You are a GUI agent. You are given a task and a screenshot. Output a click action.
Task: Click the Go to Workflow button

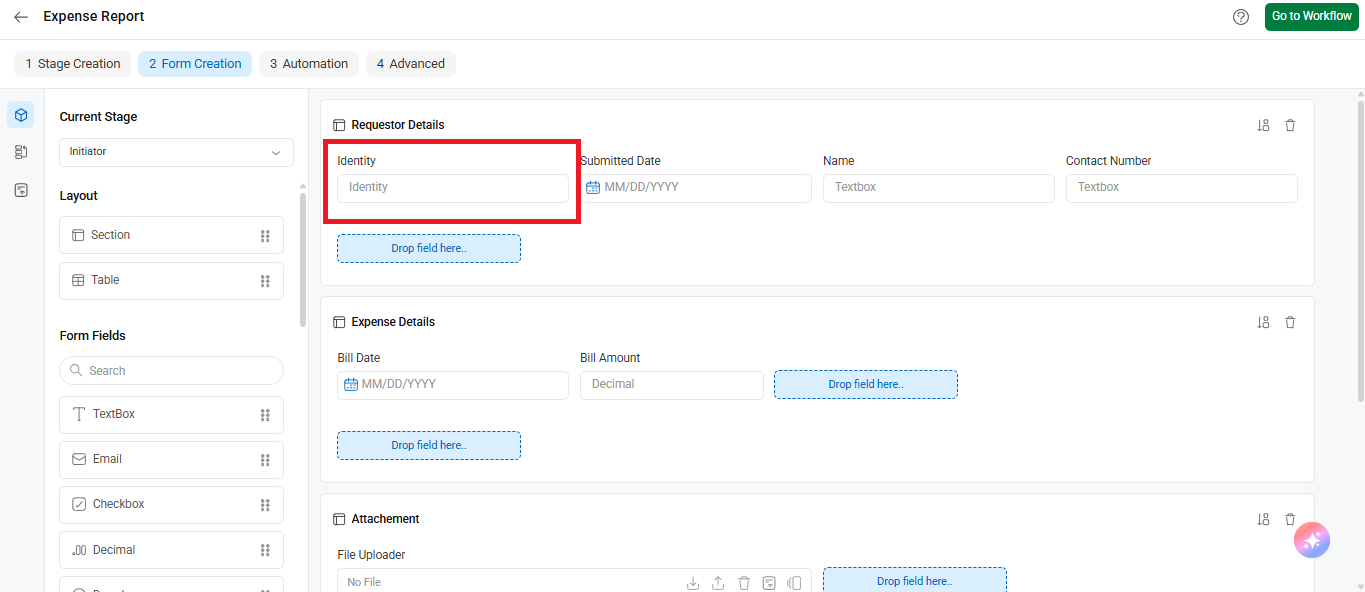1312,17
